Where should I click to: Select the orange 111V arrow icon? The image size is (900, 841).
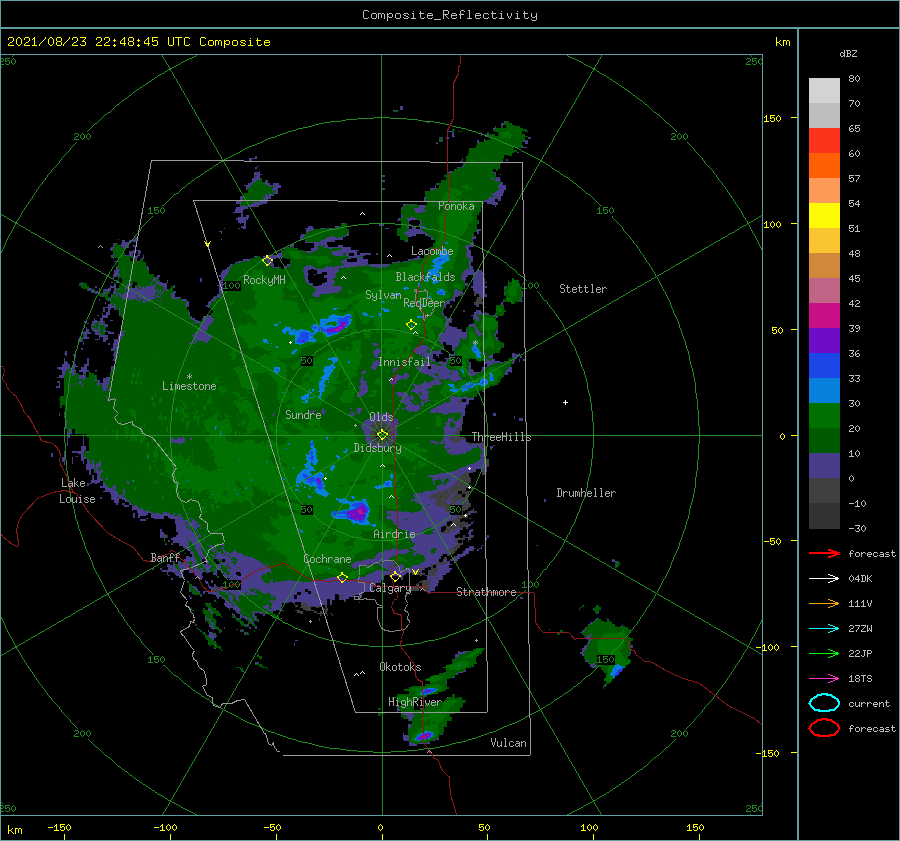[x=824, y=603]
